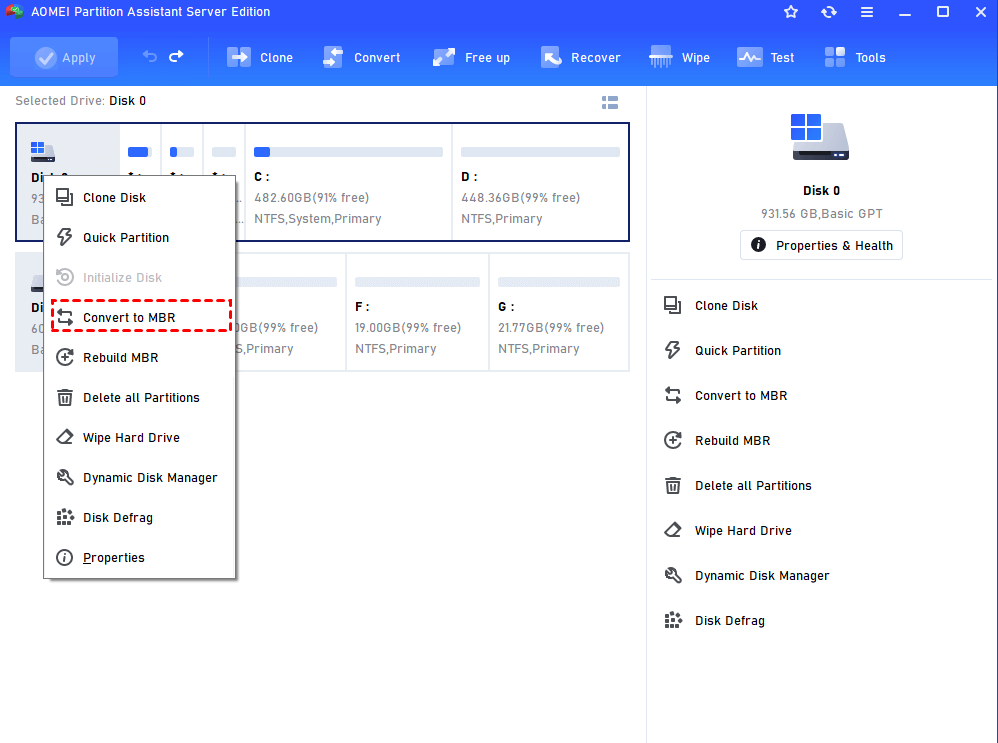Redo the pending operation
The width and height of the screenshot is (998, 743).
pyautogui.click(x=176, y=57)
